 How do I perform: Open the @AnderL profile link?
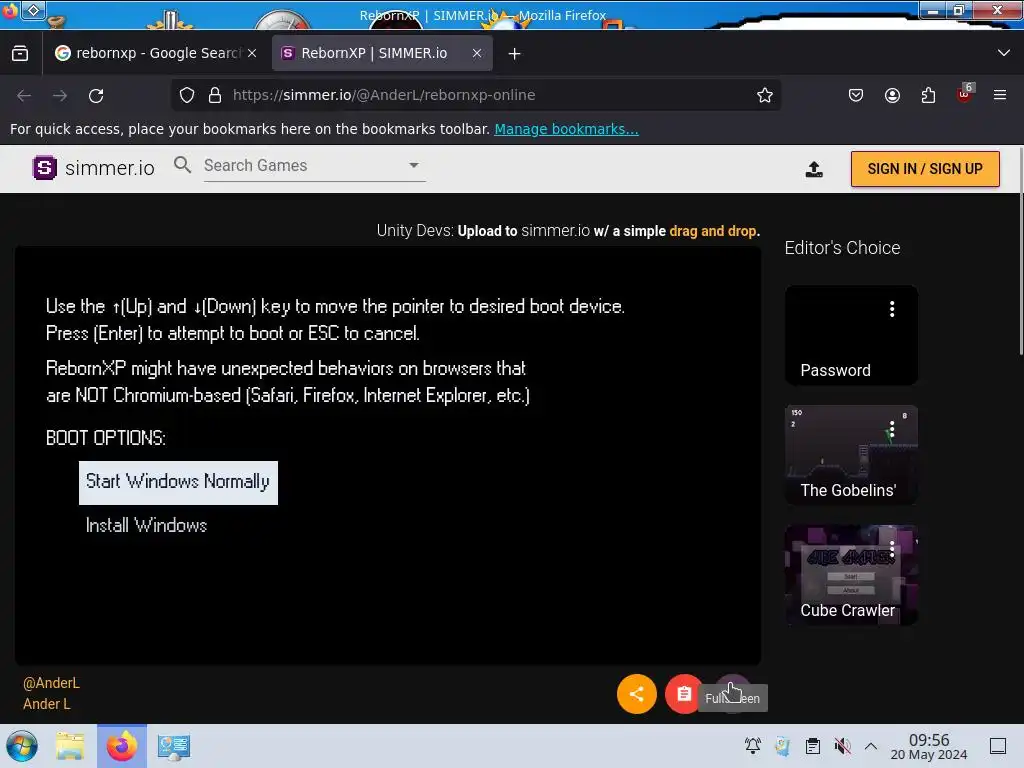[51, 683]
